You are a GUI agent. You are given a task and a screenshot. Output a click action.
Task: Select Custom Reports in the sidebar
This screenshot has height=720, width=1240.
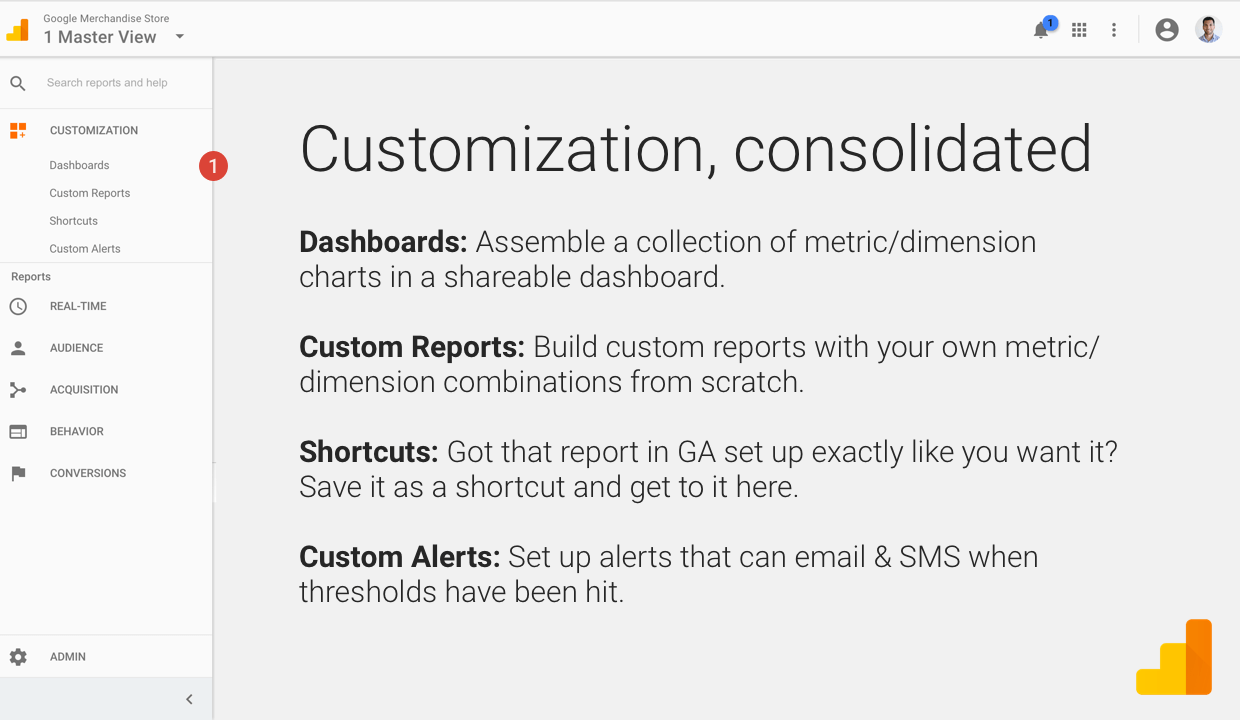[90, 192]
